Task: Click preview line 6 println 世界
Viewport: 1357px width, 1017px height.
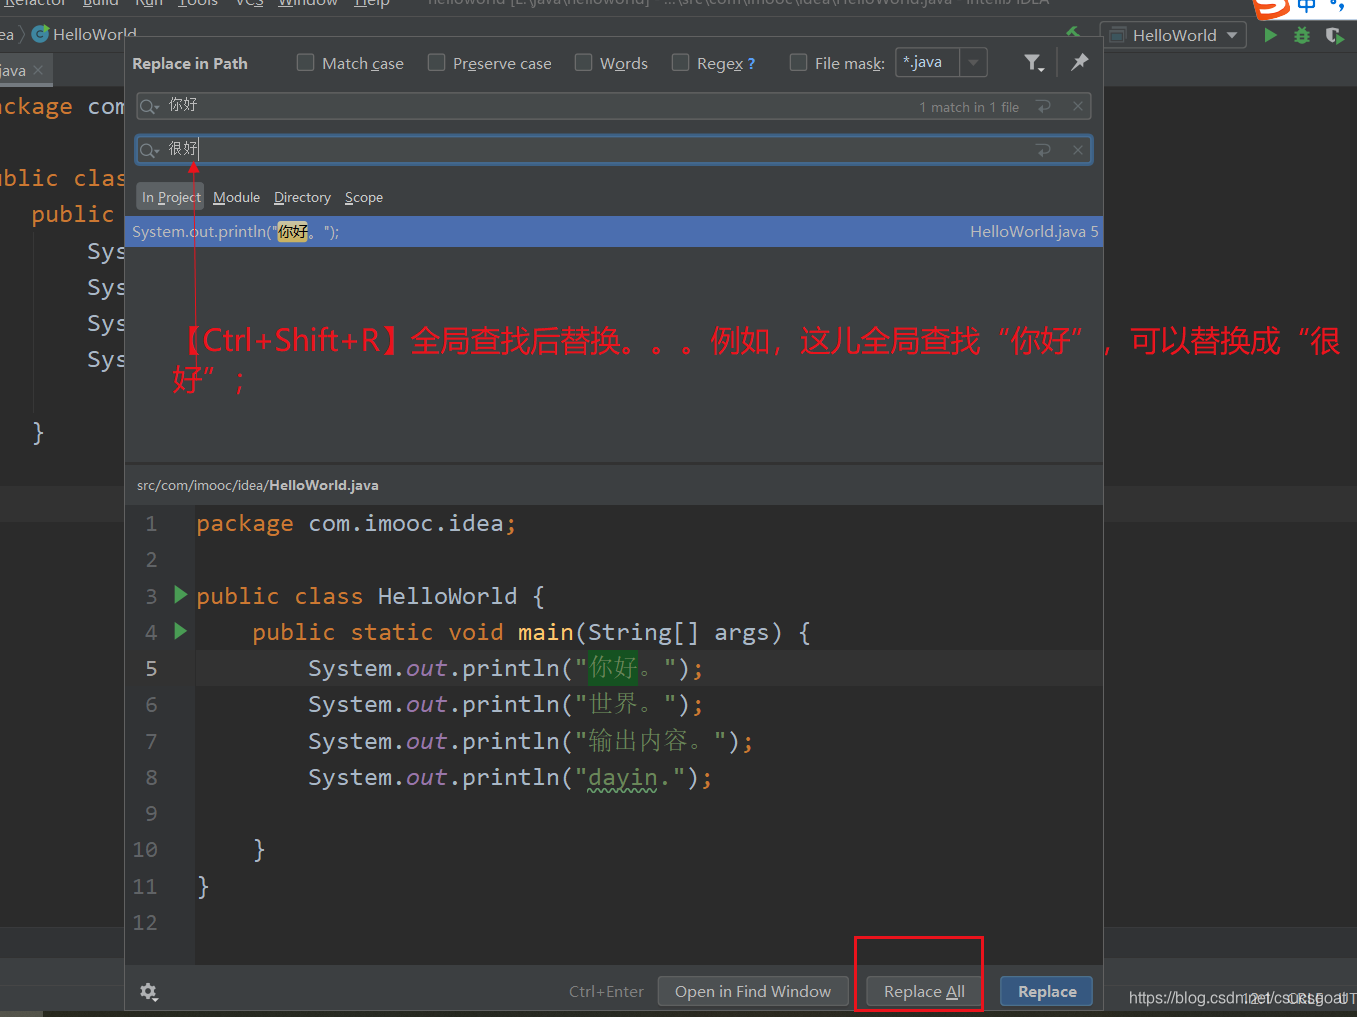Action: tap(505, 704)
